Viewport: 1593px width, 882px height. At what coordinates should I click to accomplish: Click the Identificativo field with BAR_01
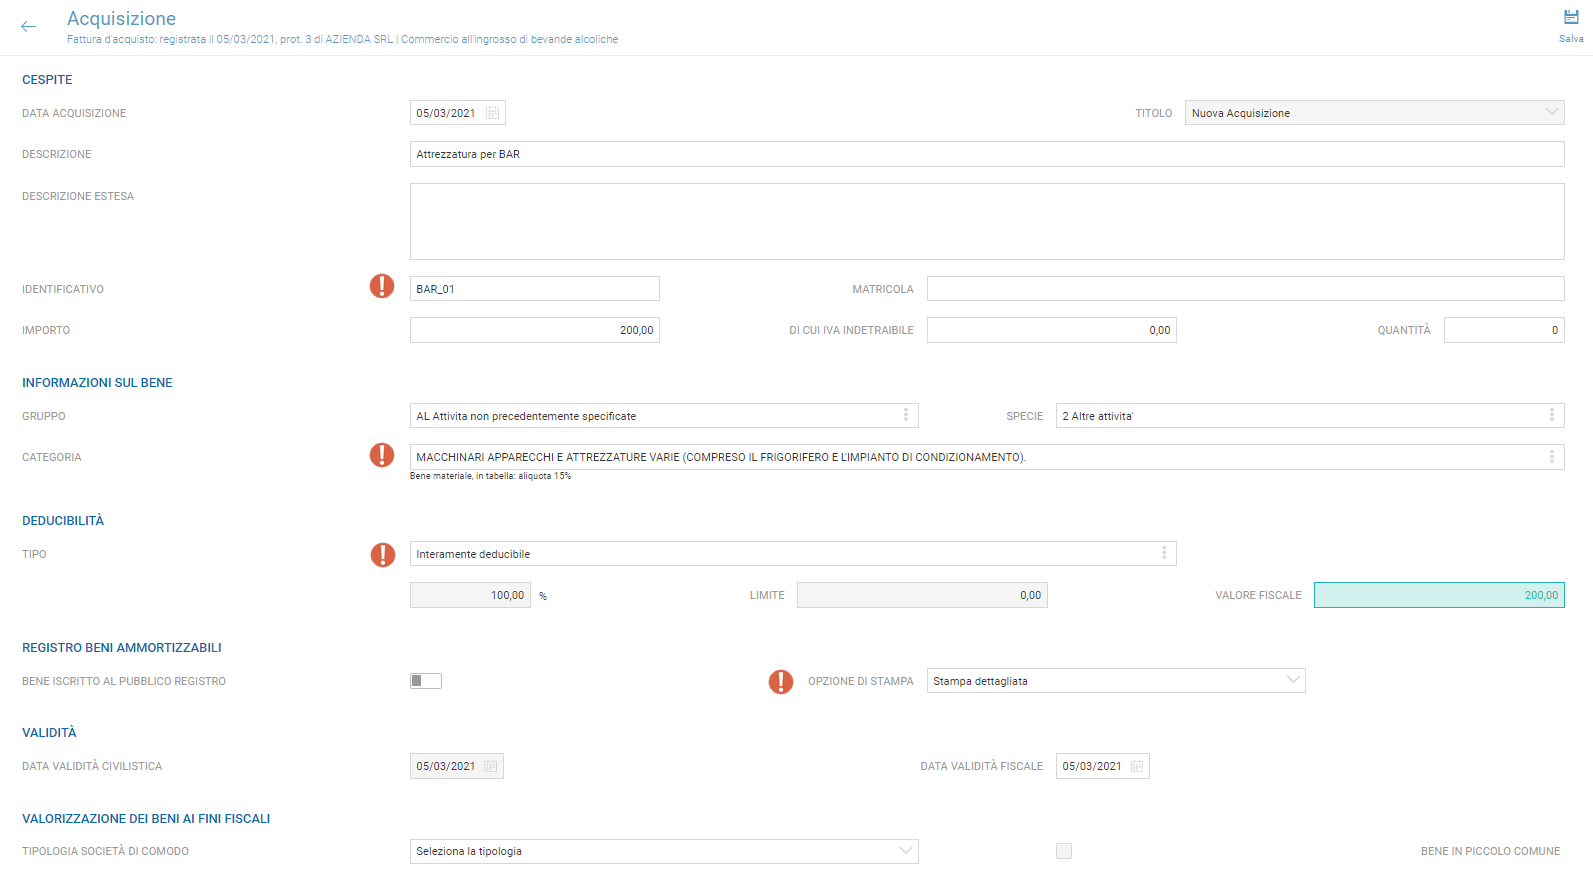point(535,289)
